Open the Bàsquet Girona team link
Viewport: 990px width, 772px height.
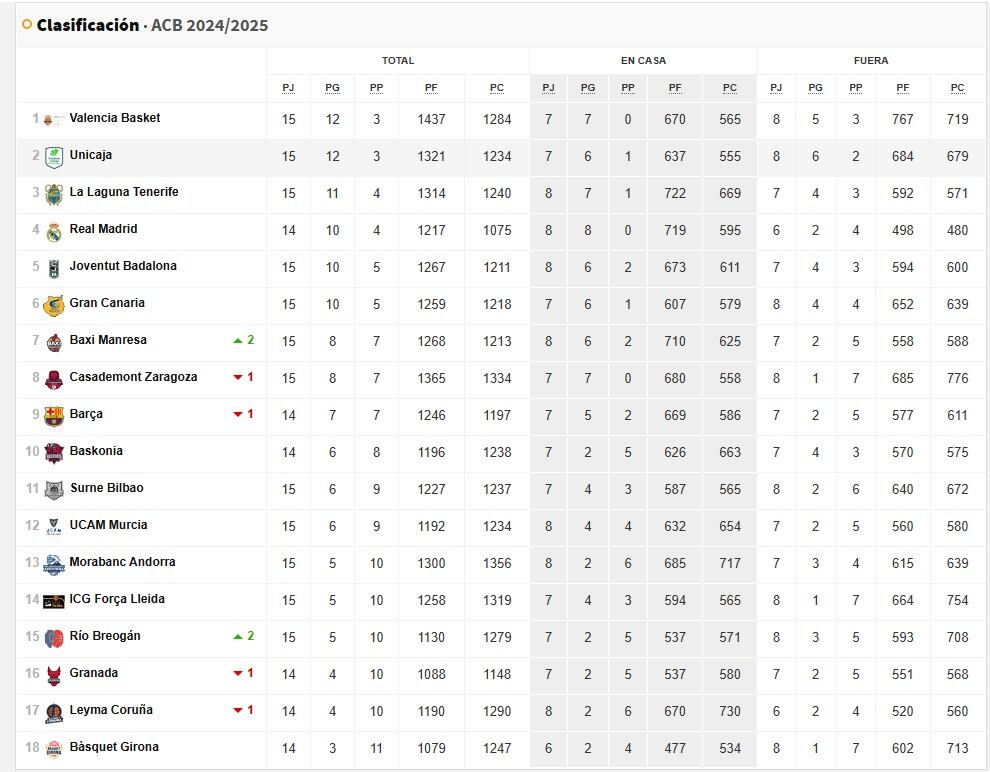click(x=114, y=747)
